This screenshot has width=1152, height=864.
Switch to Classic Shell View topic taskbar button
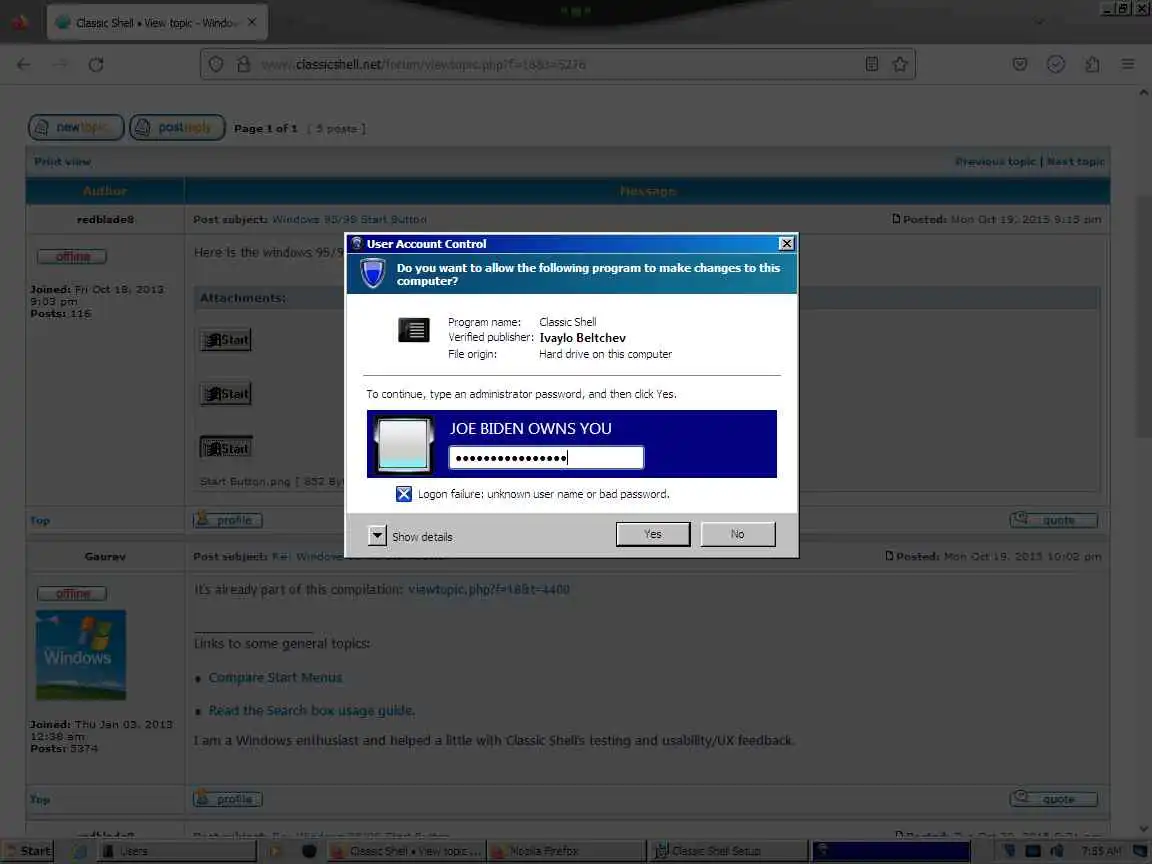(x=406, y=851)
